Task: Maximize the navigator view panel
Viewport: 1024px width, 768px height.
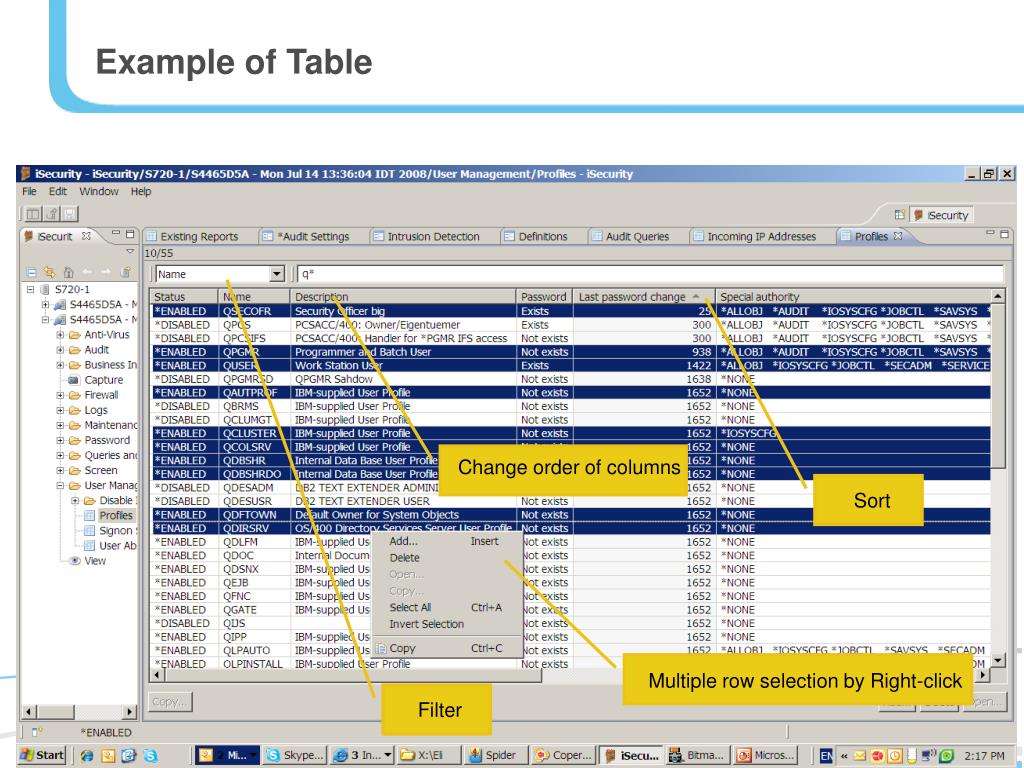Action: click(x=129, y=233)
